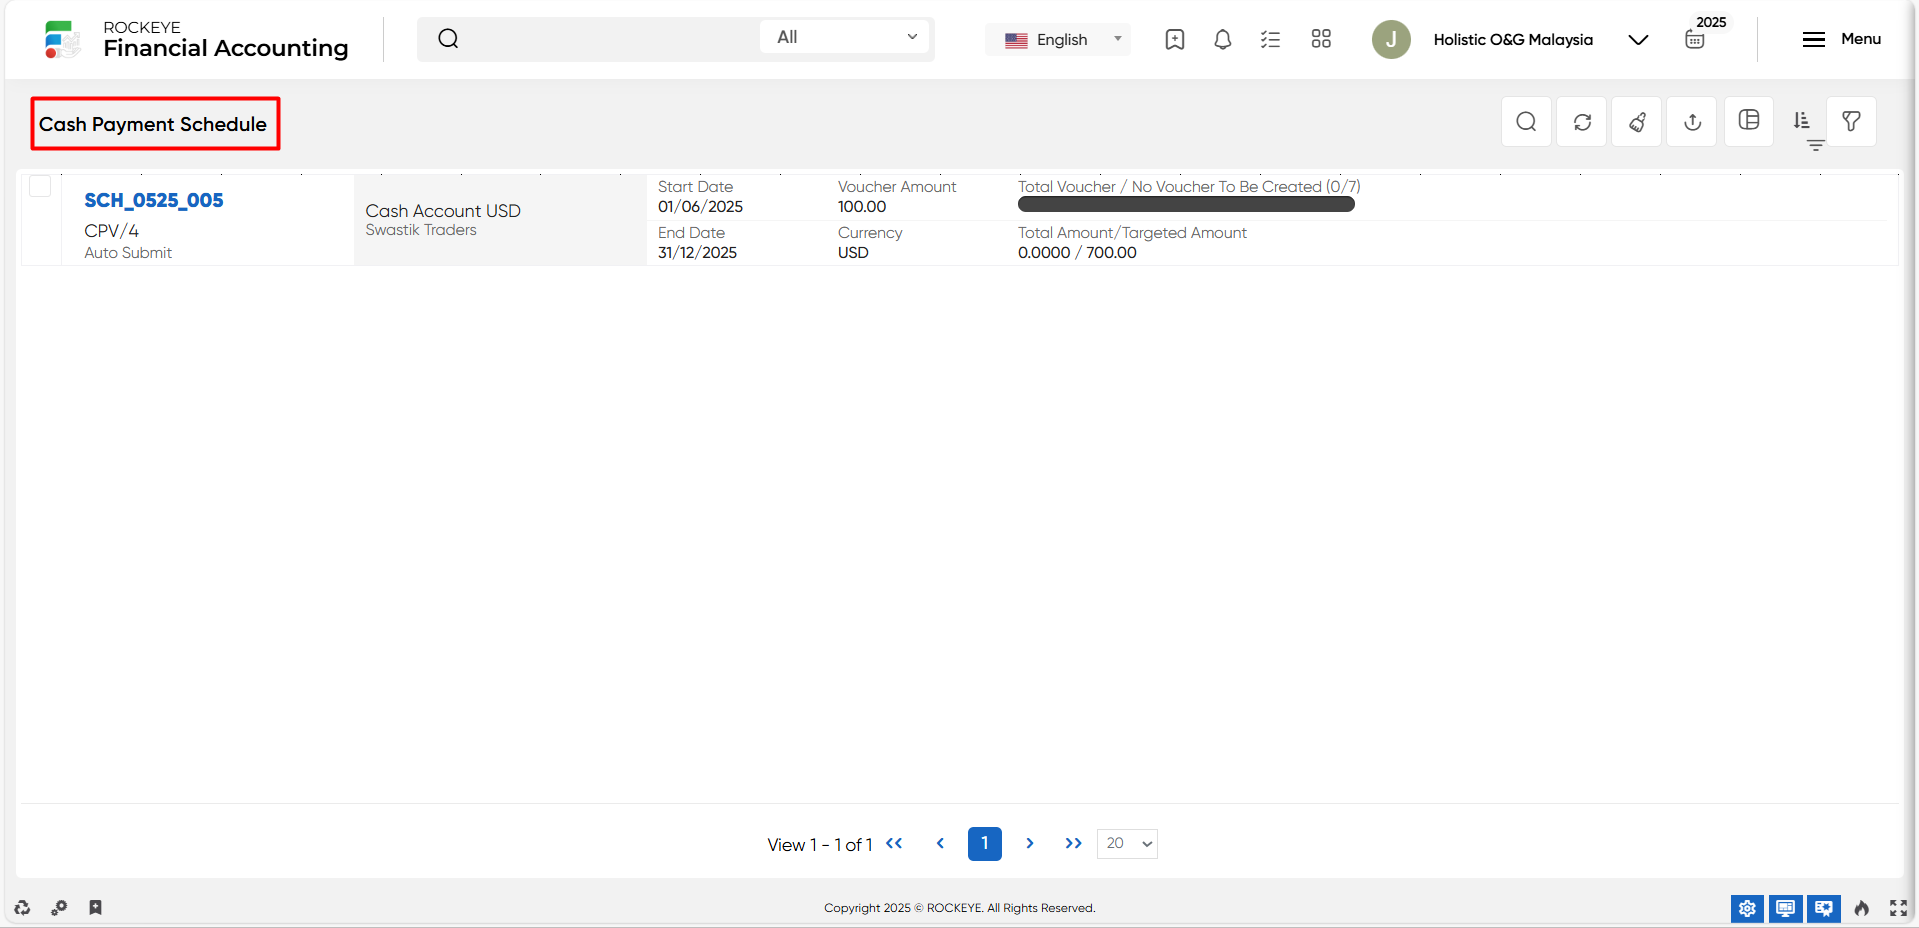1919x928 pixels.
Task: Click View 1 - 1 of 1 text
Action: (x=820, y=845)
